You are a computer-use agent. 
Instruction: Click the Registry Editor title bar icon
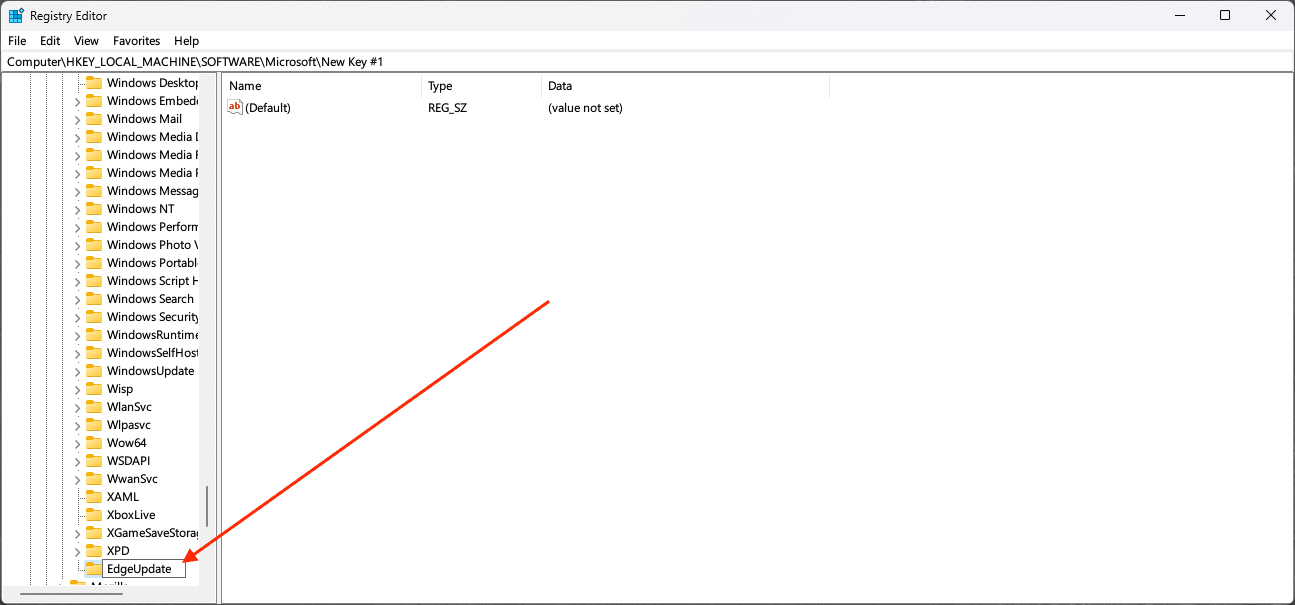coord(16,15)
